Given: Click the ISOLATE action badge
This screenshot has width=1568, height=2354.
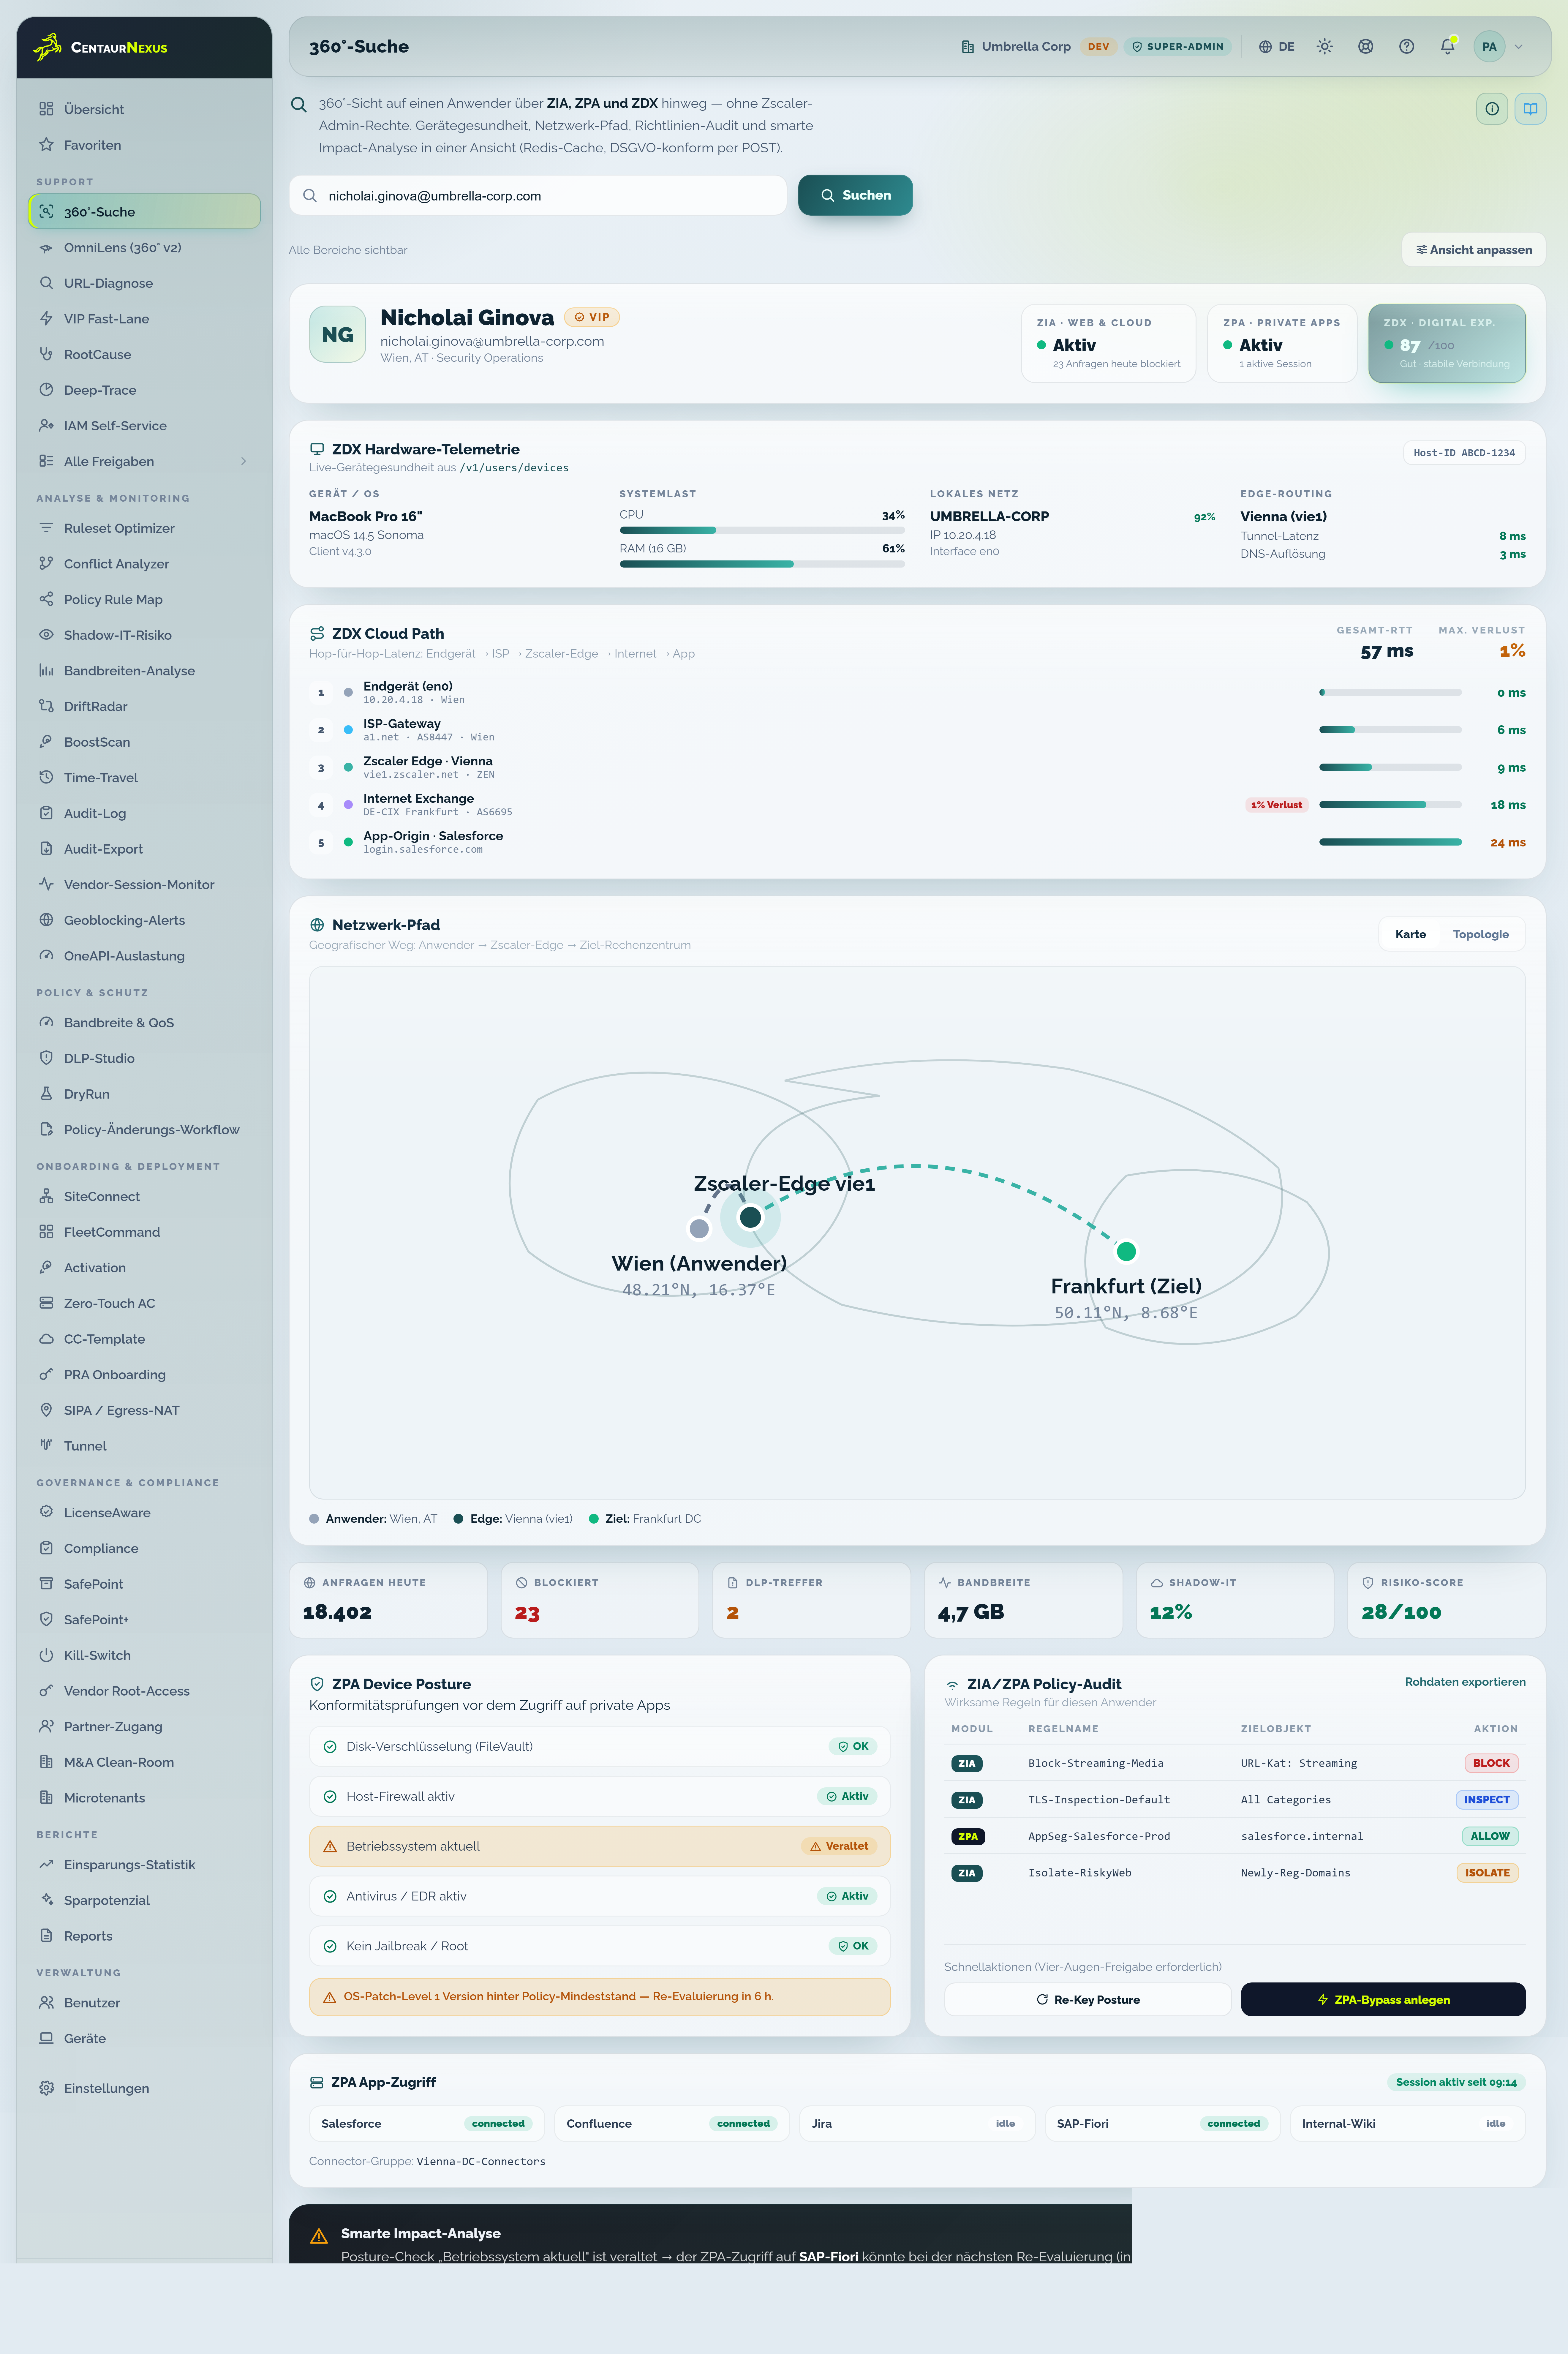Looking at the screenshot, I should [x=1487, y=1873].
